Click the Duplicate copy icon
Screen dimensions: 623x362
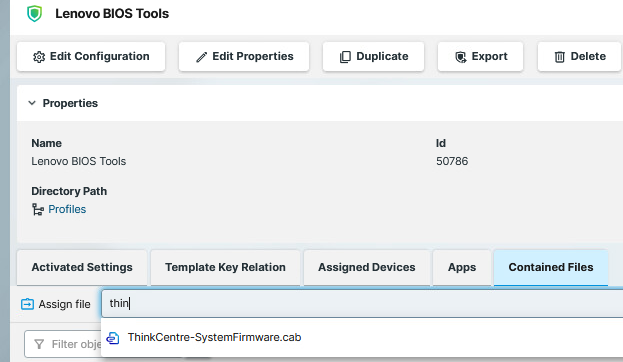(345, 57)
